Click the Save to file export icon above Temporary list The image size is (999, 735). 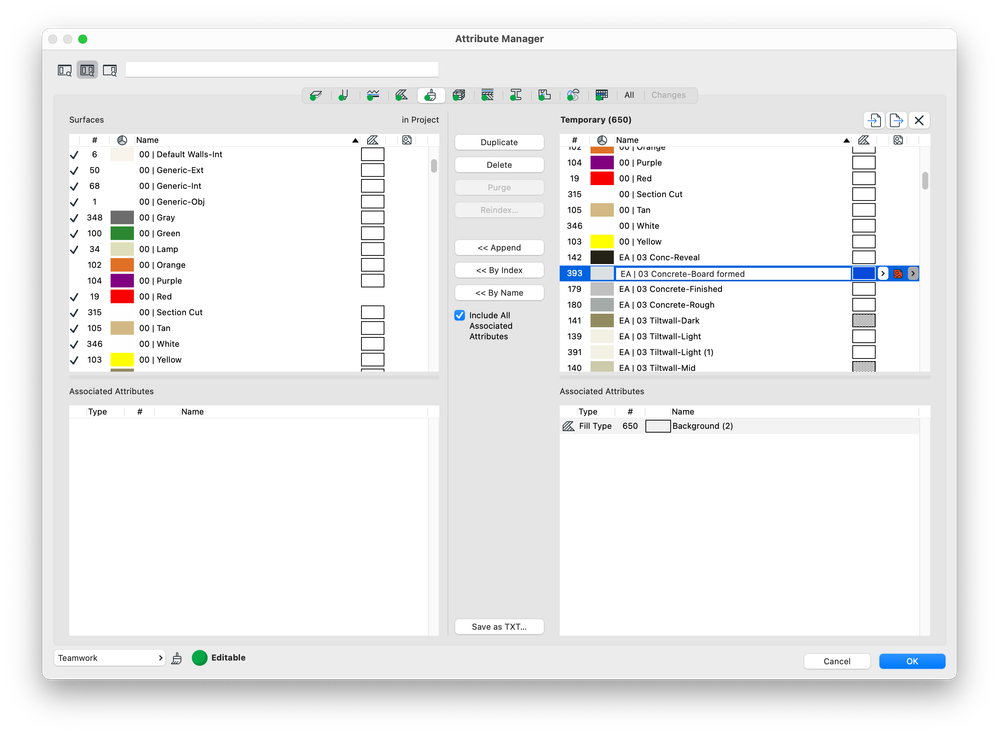(896, 120)
